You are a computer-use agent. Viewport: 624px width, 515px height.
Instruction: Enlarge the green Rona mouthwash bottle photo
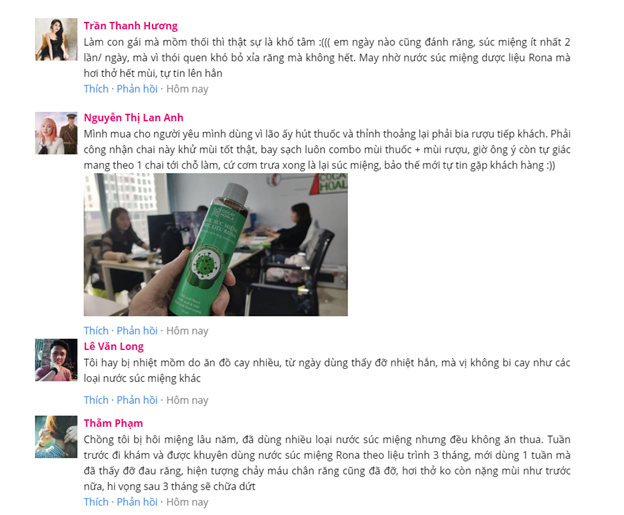216,244
